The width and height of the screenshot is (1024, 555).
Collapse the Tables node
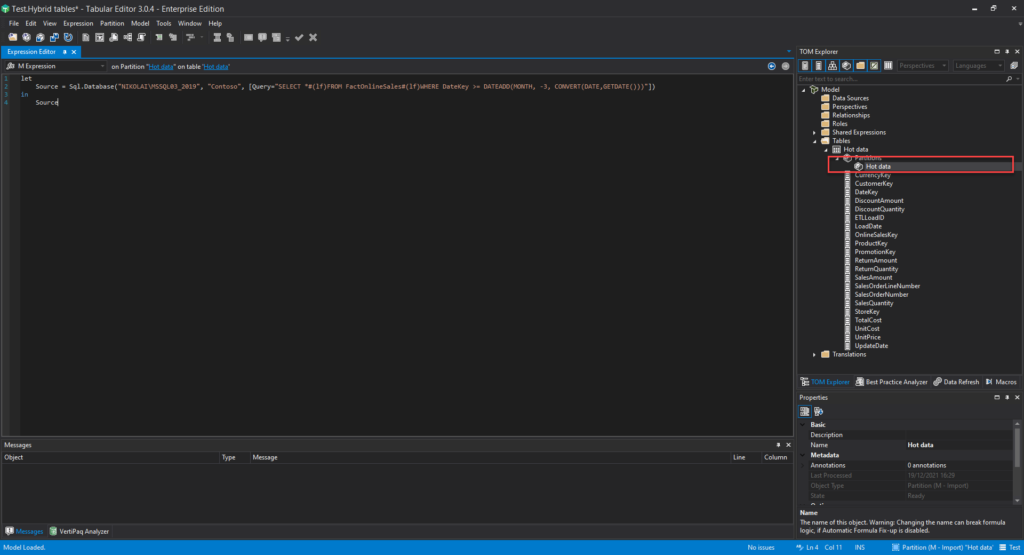tap(814, 141)
